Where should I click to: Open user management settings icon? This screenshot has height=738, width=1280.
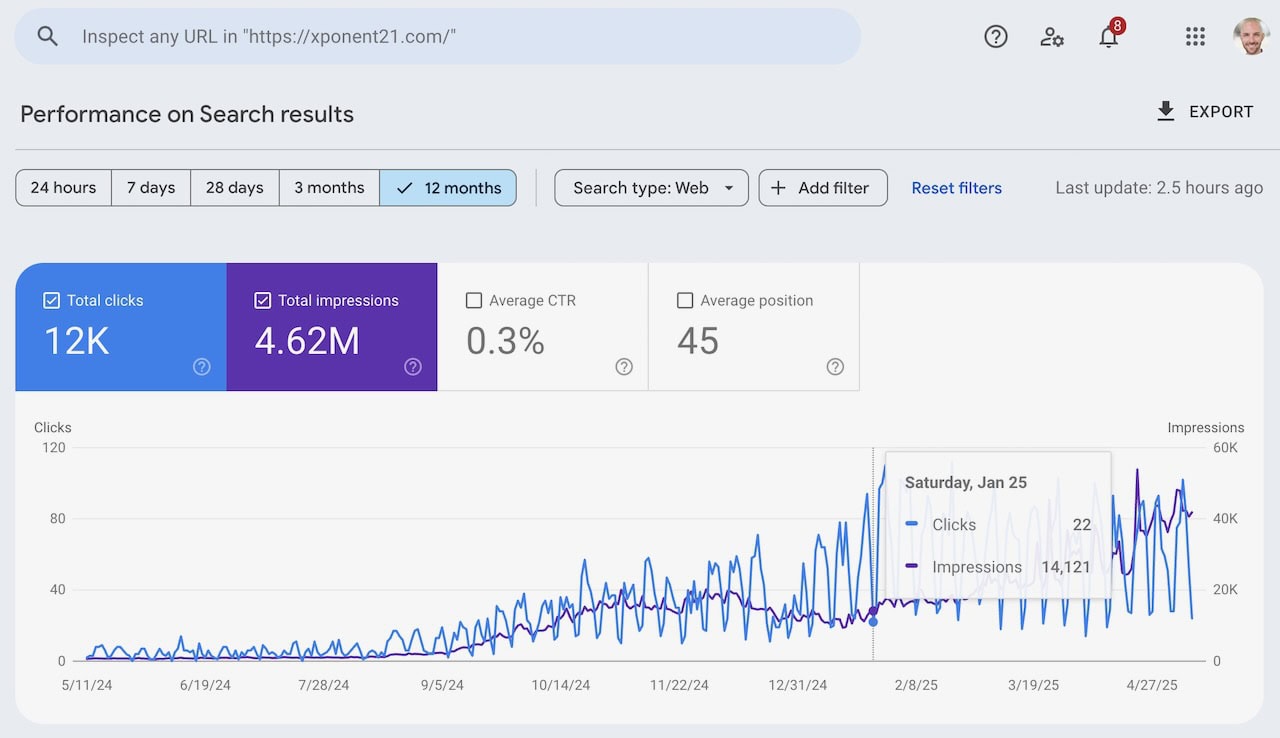[1052, 37]
